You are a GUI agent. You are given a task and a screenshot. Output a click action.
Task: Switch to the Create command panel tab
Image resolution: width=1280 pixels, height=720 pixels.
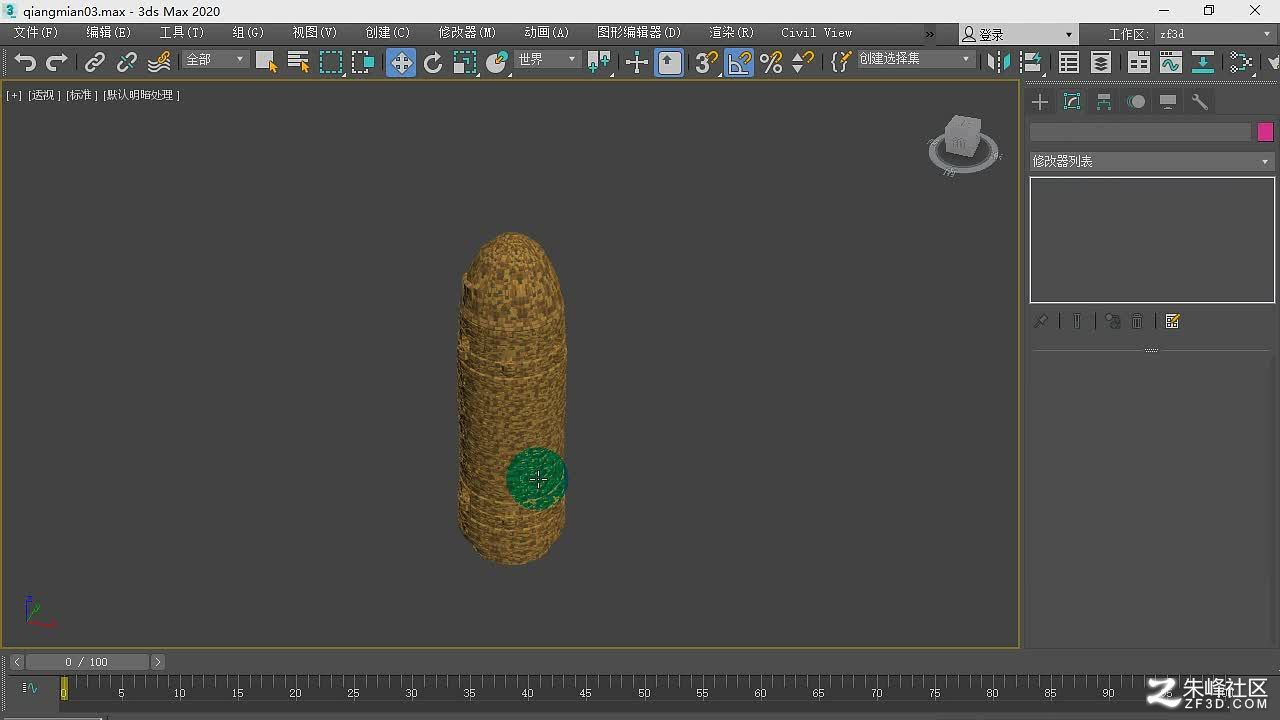[x=1040, y=102]
